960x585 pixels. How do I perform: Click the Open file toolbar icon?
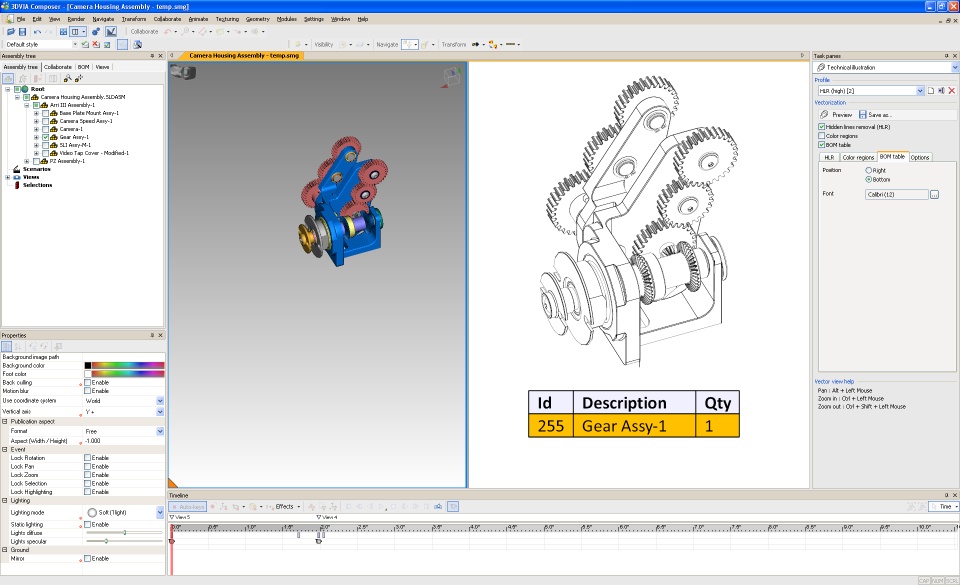click(10, 31)
